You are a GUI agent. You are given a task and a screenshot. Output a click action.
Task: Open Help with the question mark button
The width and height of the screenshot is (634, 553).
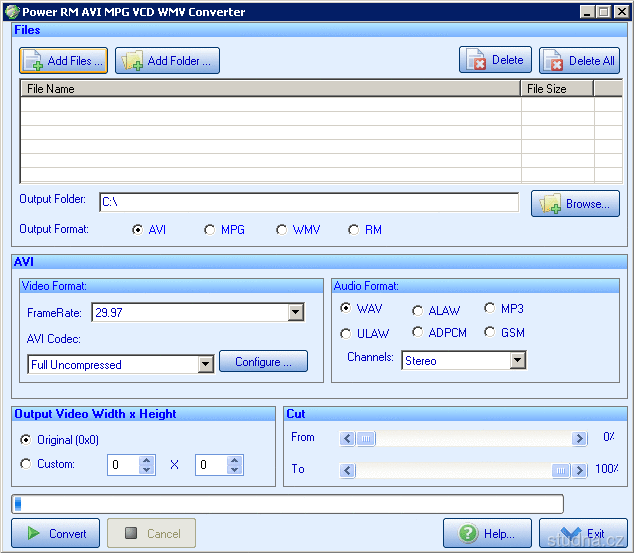click(487, 533)
